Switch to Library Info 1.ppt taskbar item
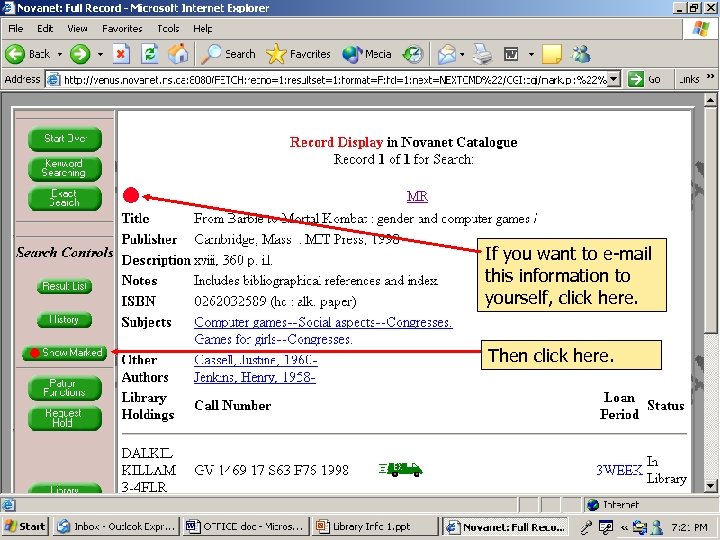The image size is (720, 540). 373,526
